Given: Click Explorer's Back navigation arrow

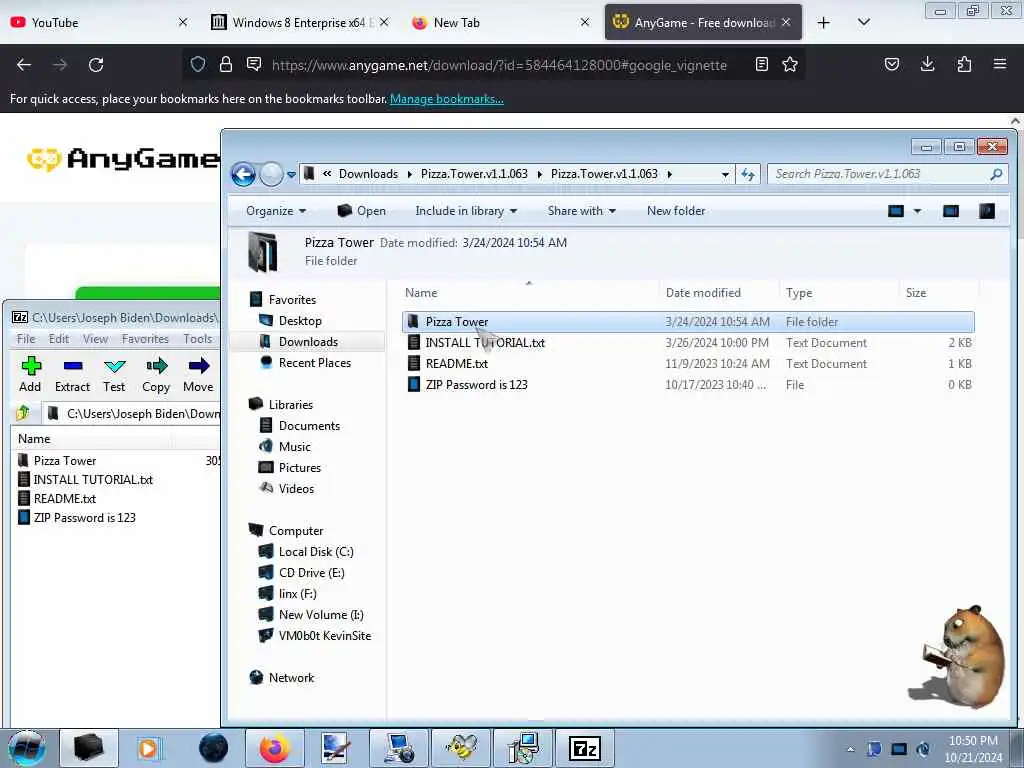Looking at the screenshot, I should click(x=244, y=174).
